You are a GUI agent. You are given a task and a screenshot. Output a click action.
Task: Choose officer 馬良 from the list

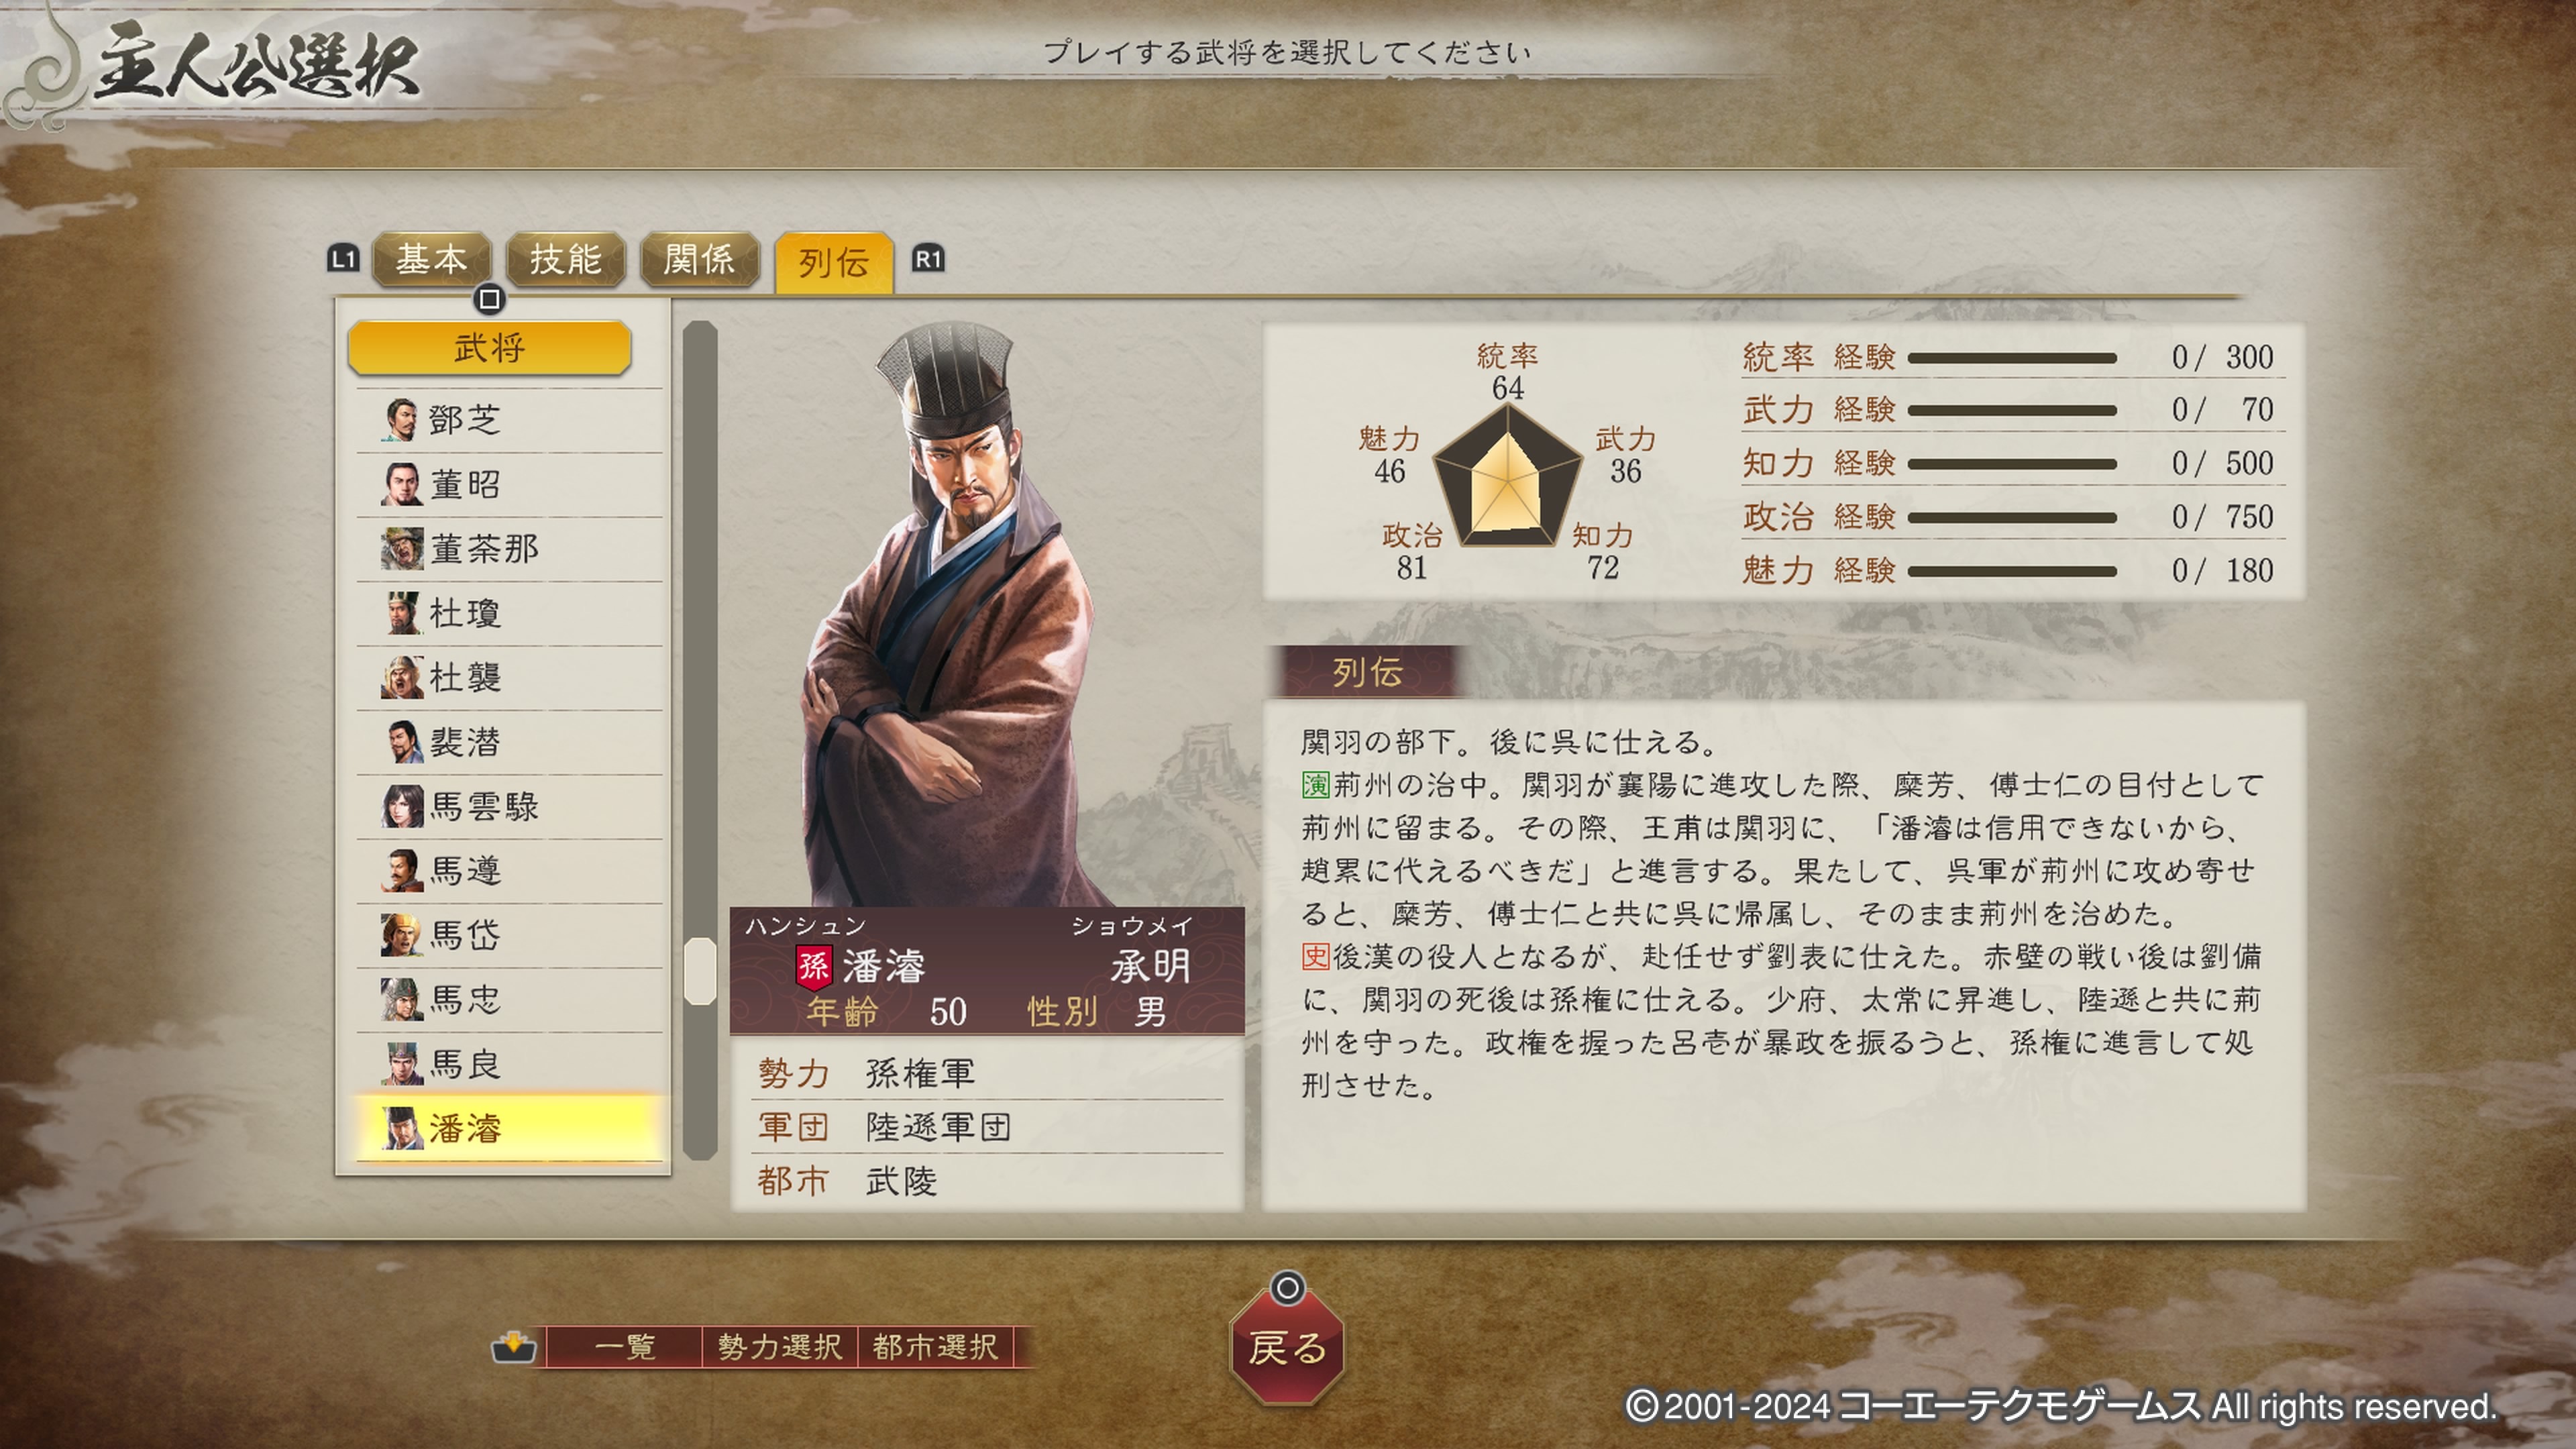509,1065
